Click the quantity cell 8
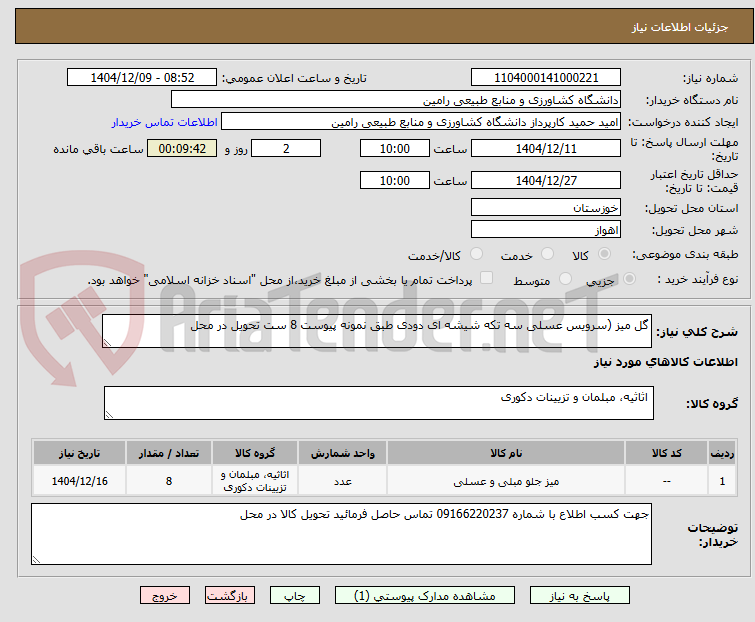This screenshot has width=755, height=622. (169, 481)
